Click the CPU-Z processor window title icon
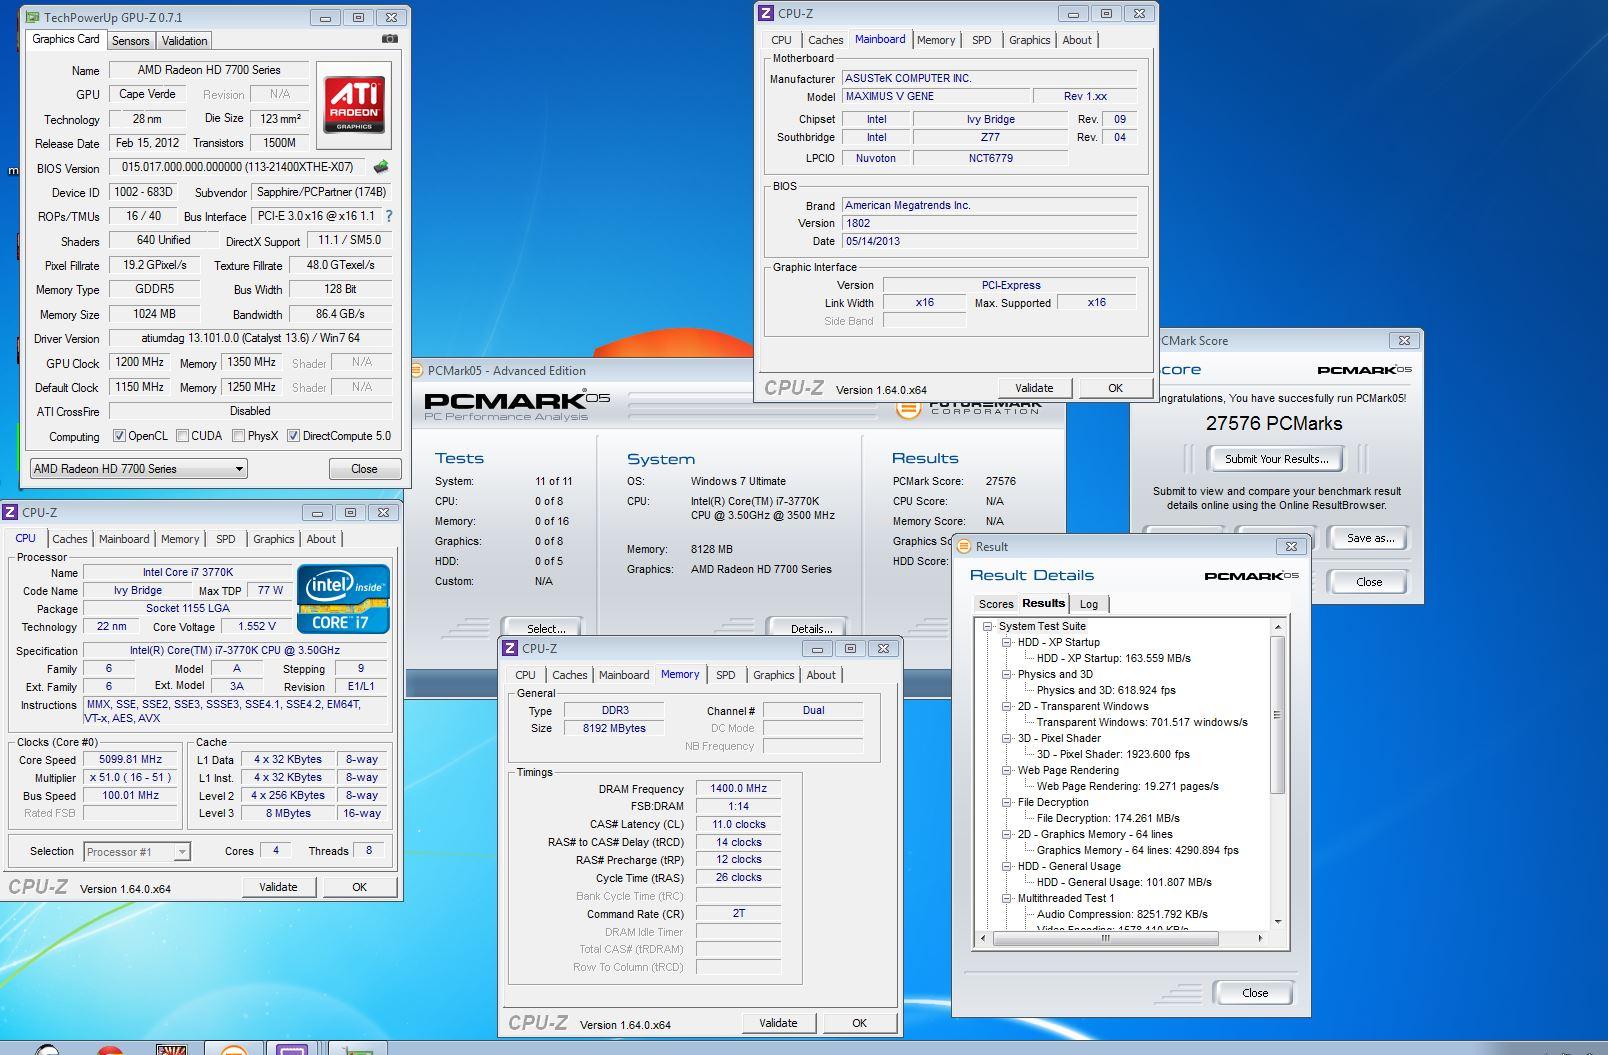 pos(11,512)
